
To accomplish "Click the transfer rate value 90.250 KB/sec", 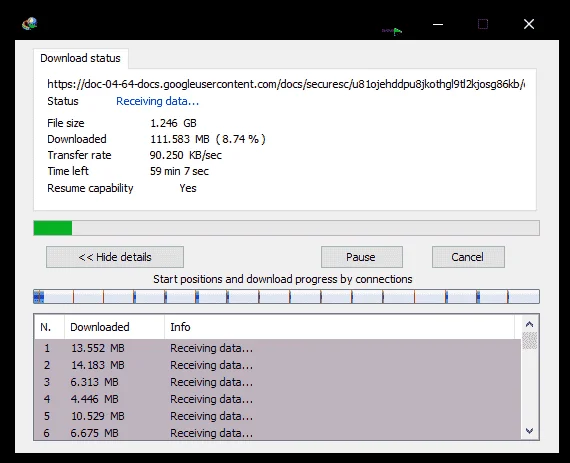I will point(186,155).
